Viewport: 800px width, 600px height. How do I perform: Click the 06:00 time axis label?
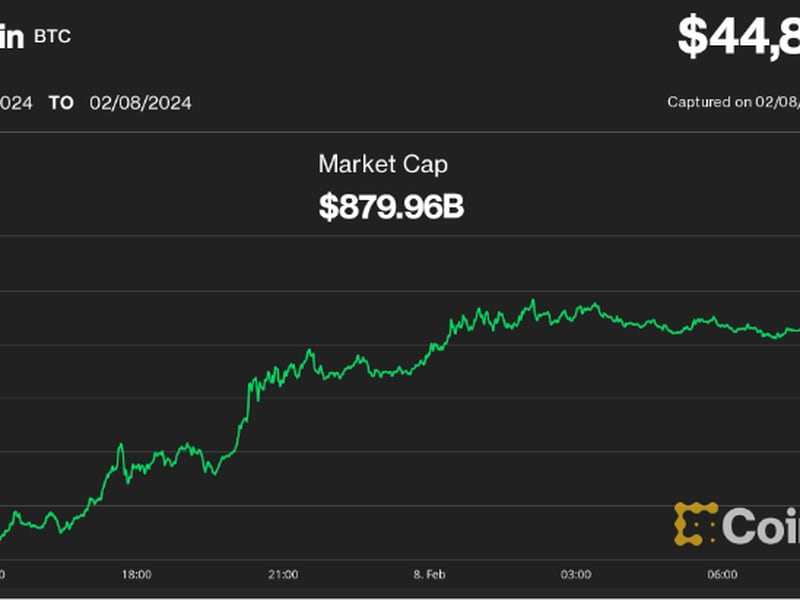(x=722, y=574)
